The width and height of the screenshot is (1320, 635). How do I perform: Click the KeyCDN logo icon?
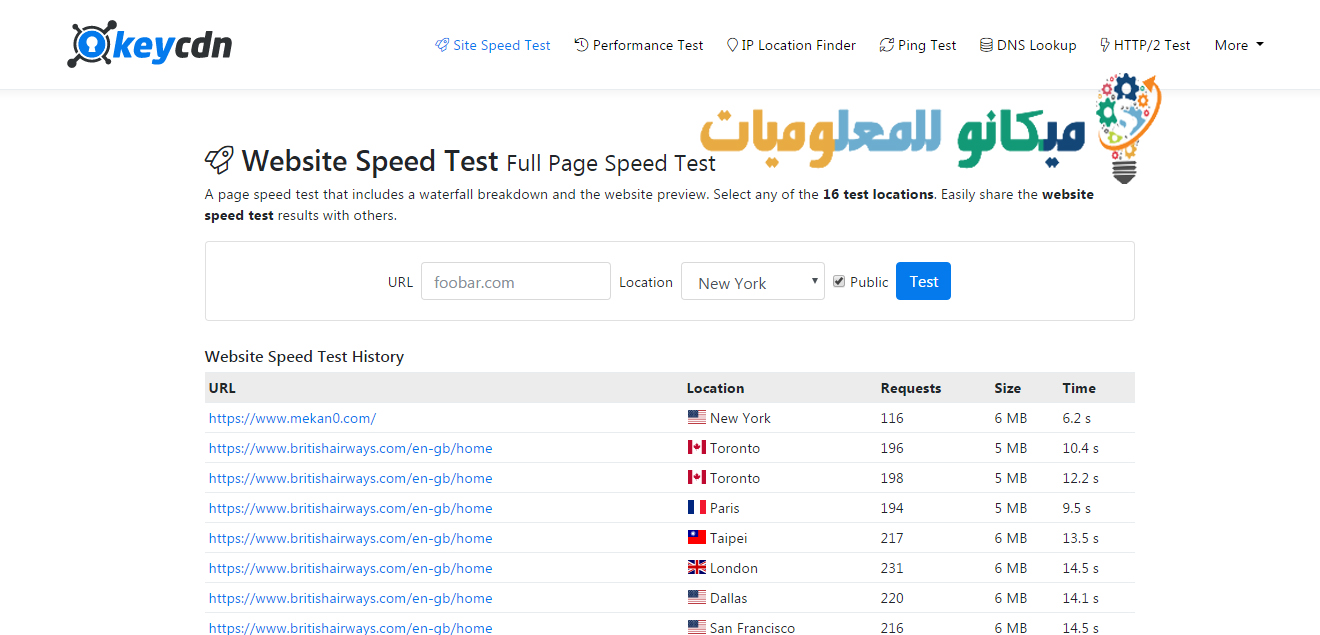(92, 45)
